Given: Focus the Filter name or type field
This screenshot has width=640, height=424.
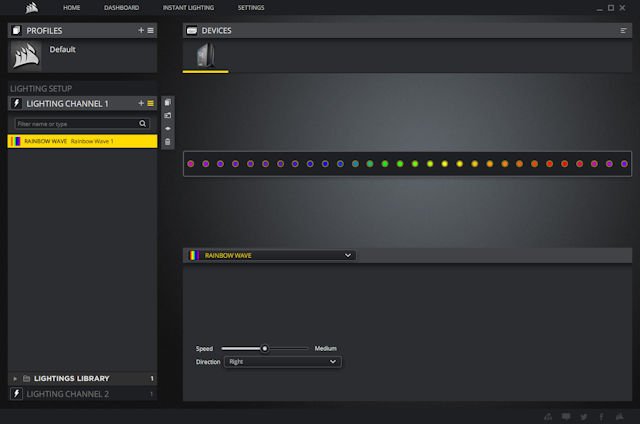Looking at the screenshot, I should click(x=82, y=124).
